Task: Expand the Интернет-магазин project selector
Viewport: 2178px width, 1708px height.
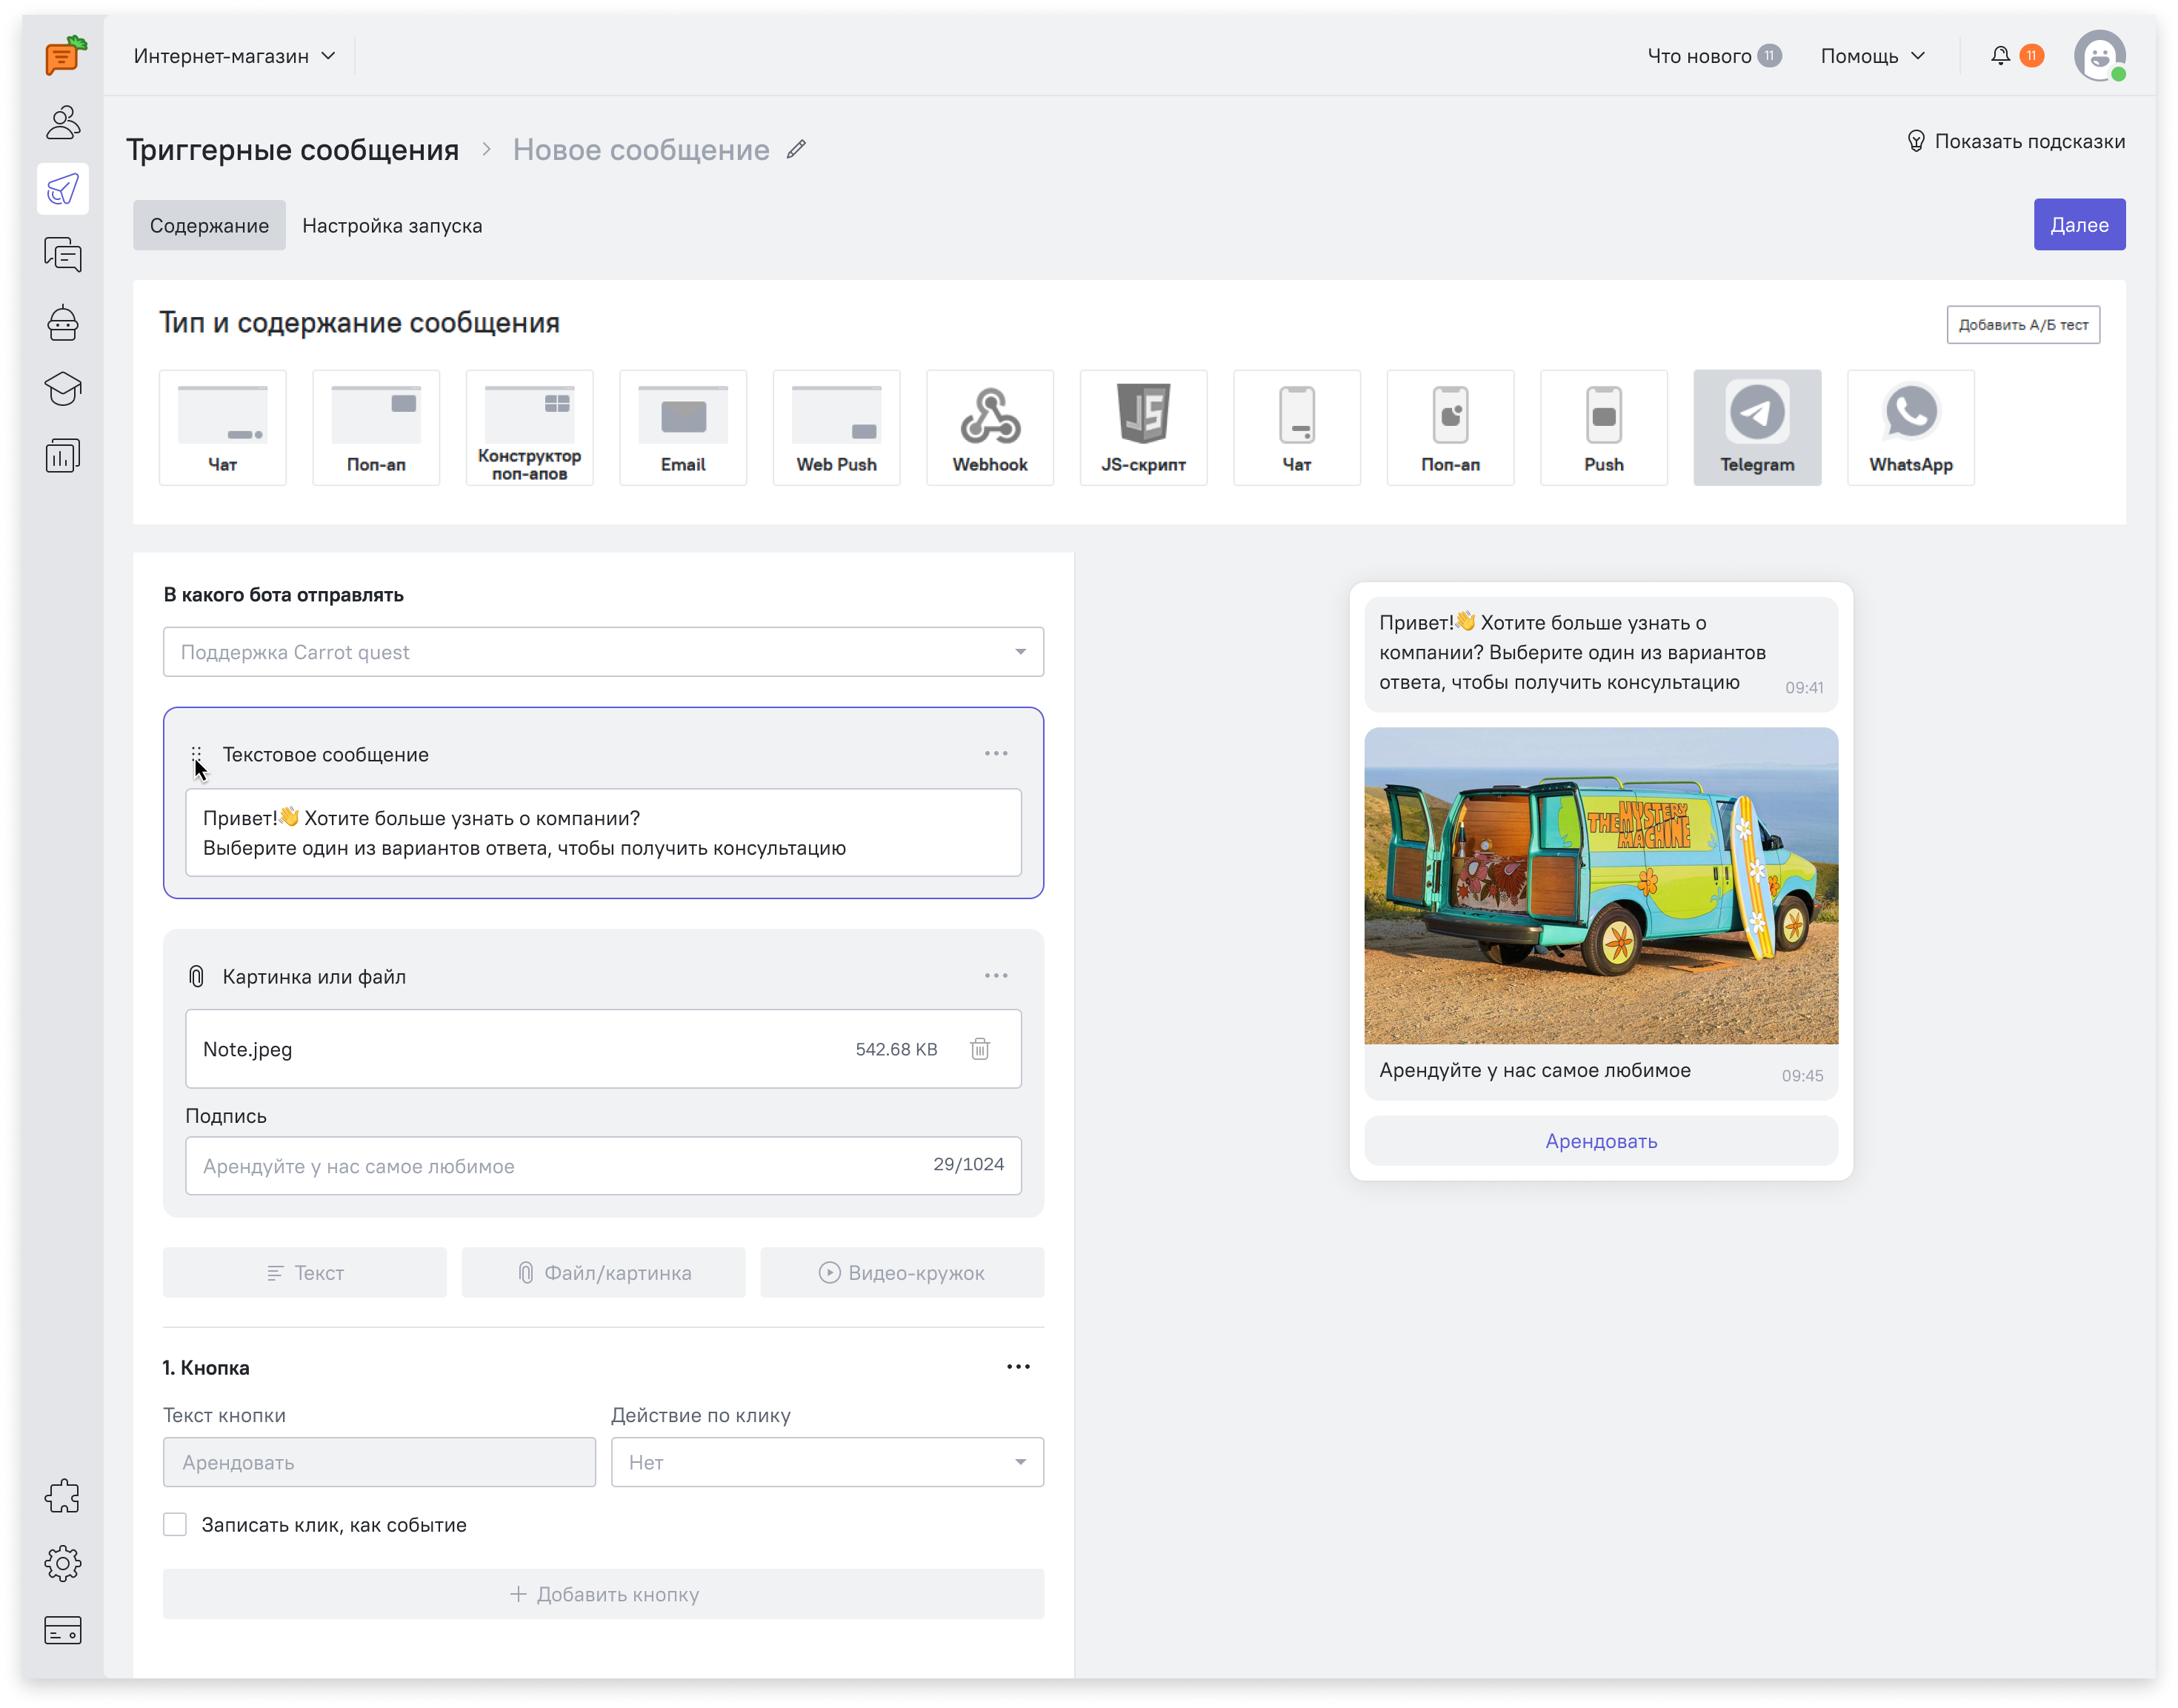Action: point(234,56)
